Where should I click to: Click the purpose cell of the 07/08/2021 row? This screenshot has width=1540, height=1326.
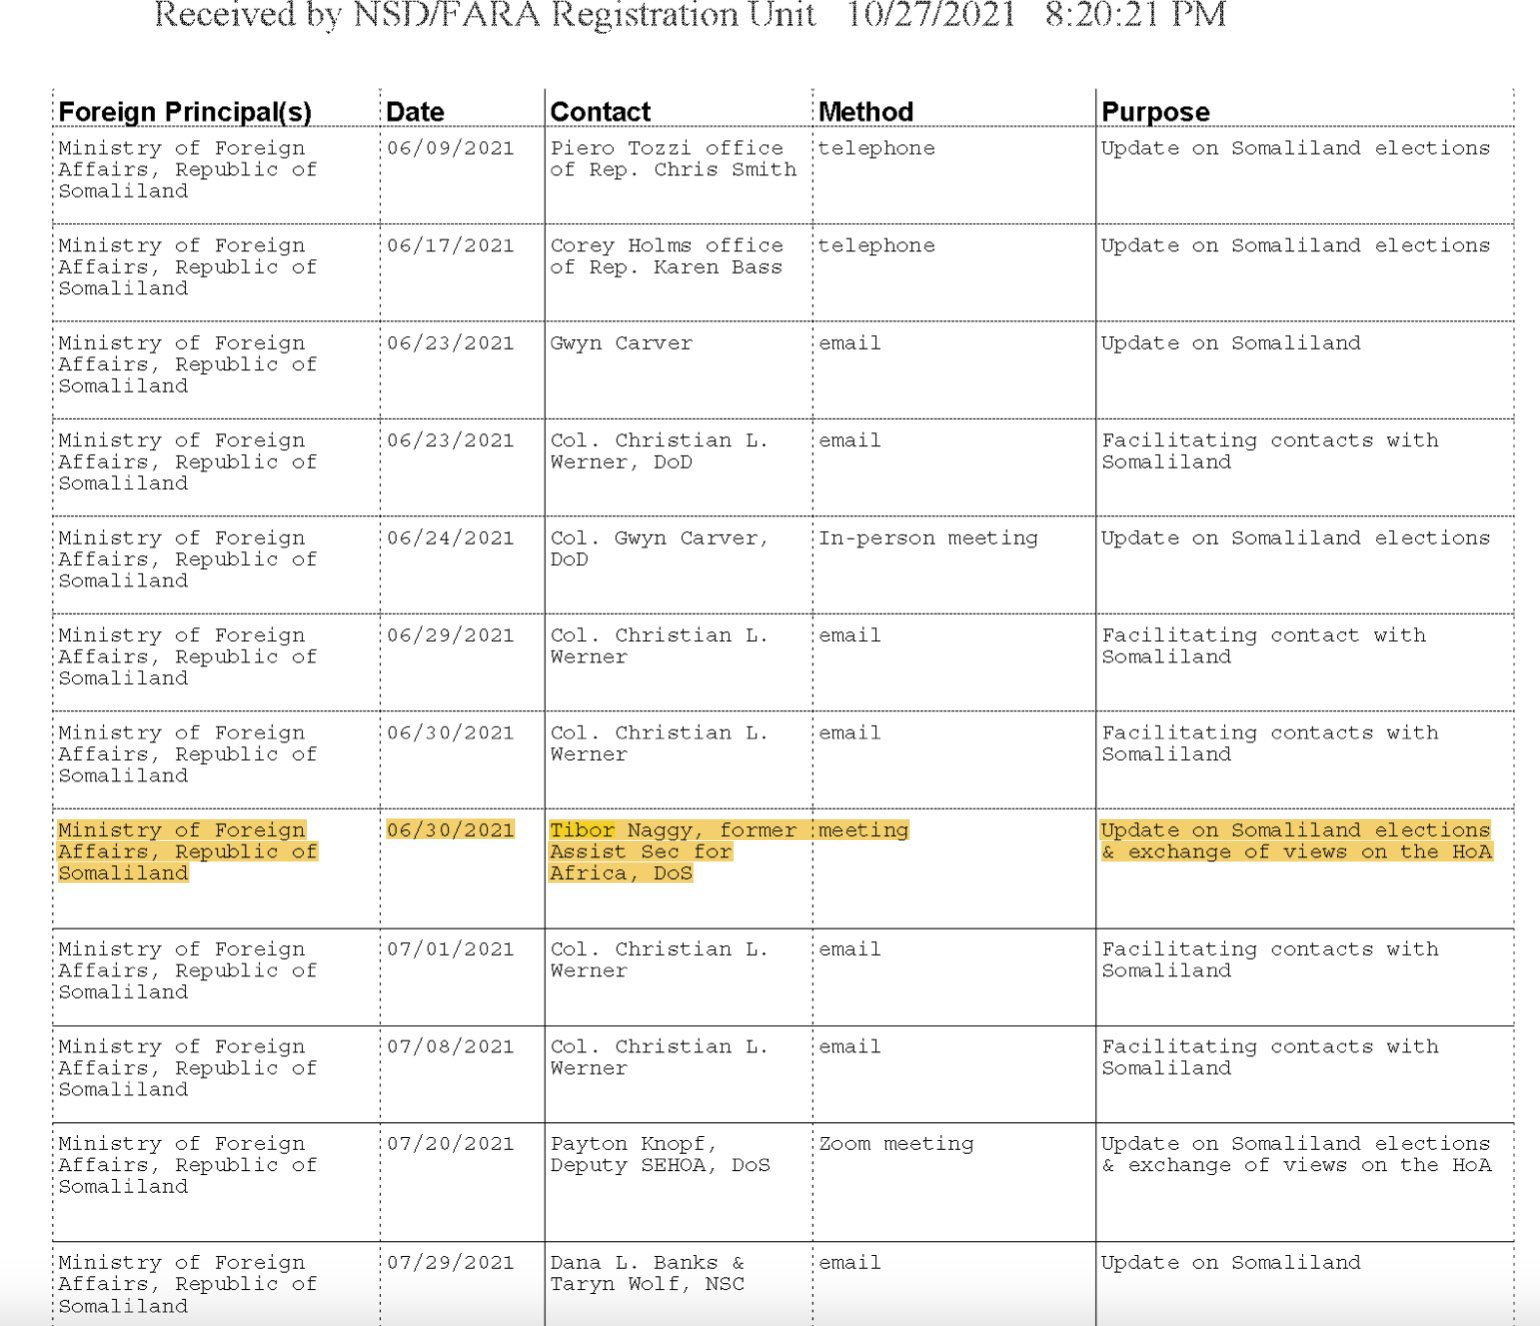[x=1270, y=1057]
